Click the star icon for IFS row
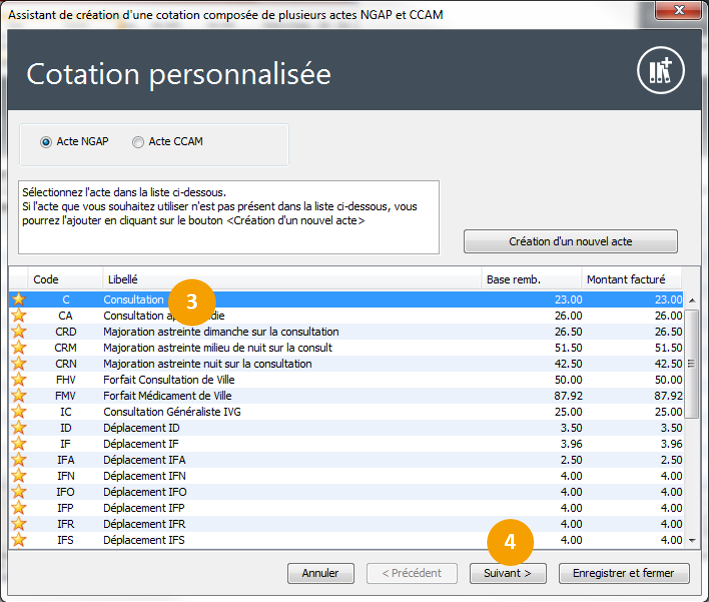 click(18, 540)
